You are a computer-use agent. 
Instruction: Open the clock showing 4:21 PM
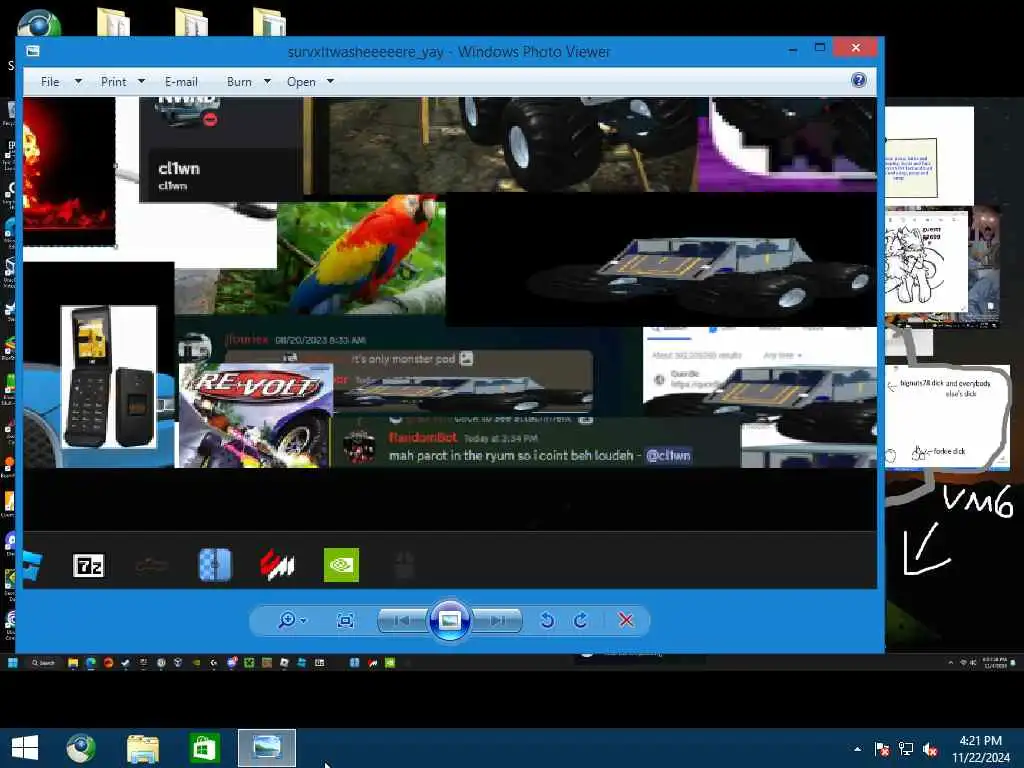click(x=980, y=749)
